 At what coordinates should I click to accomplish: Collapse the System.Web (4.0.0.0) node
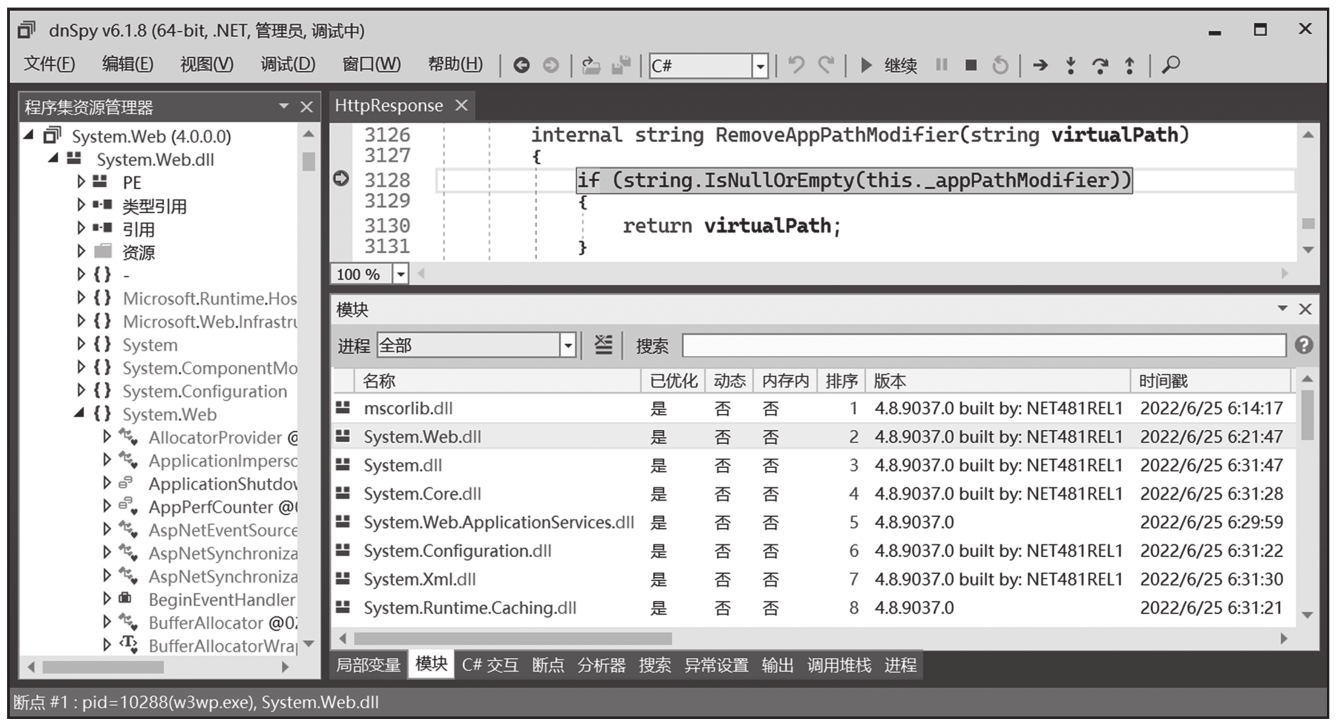point(28,136)
